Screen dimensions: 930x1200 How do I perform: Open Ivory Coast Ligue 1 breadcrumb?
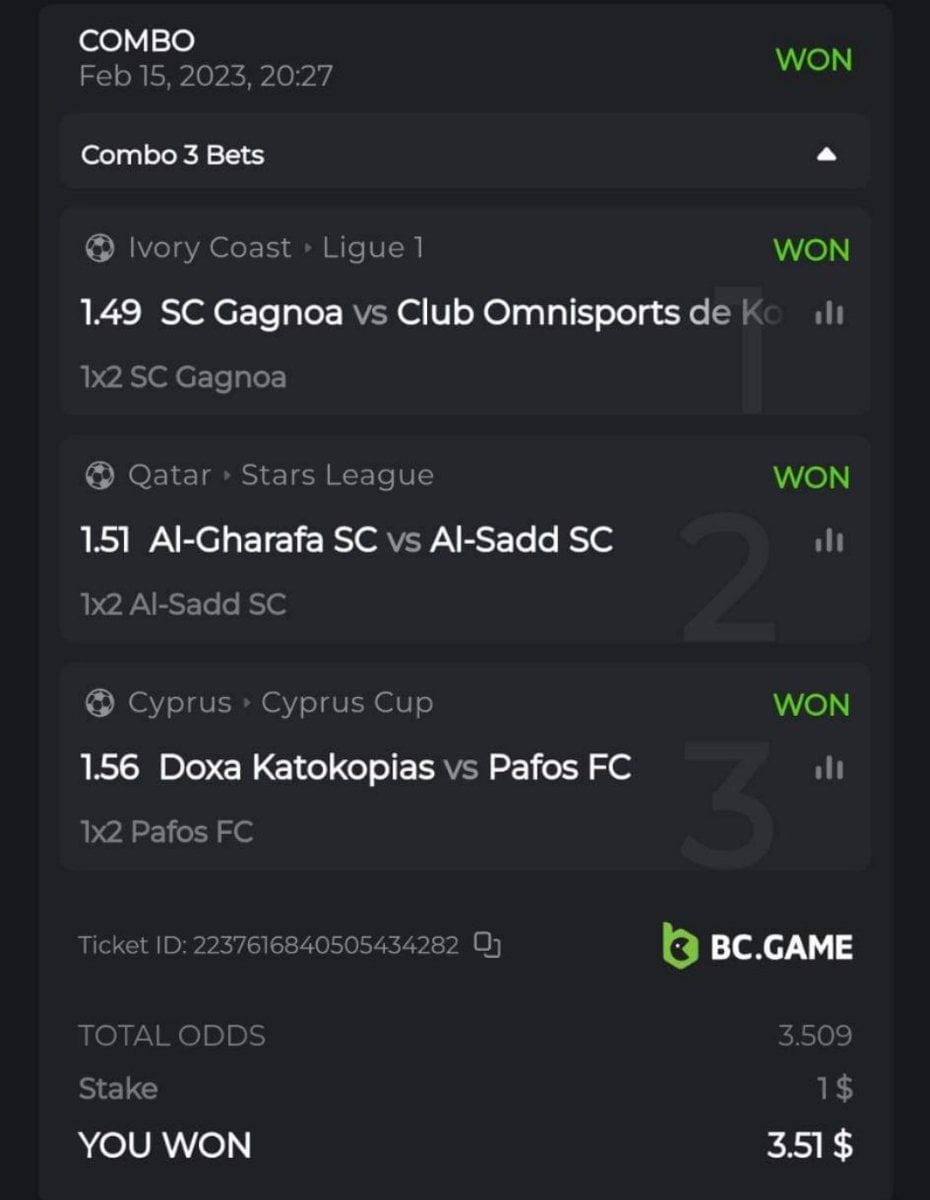tap(276, 248)
